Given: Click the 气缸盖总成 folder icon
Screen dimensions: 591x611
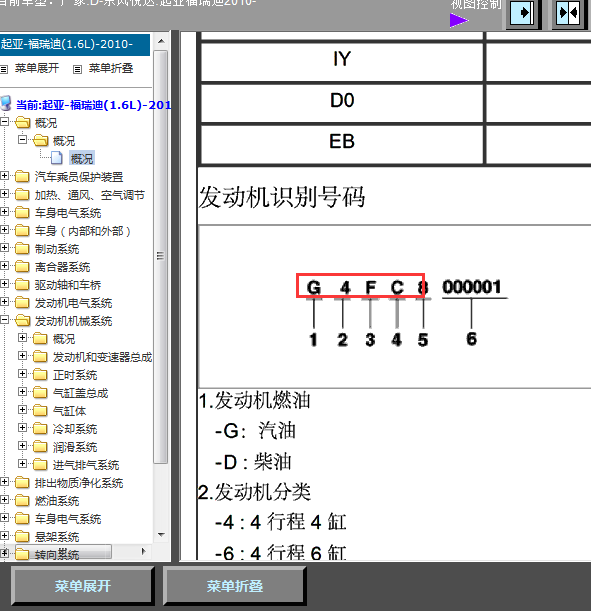Looking at the screenshot, I should pyautogui.click(x=40, y=392).
